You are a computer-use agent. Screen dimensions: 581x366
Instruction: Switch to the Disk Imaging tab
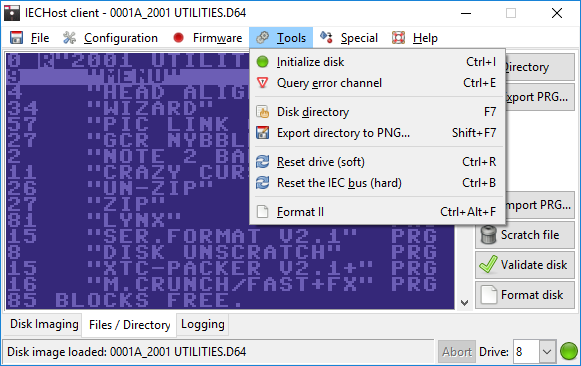44,324
